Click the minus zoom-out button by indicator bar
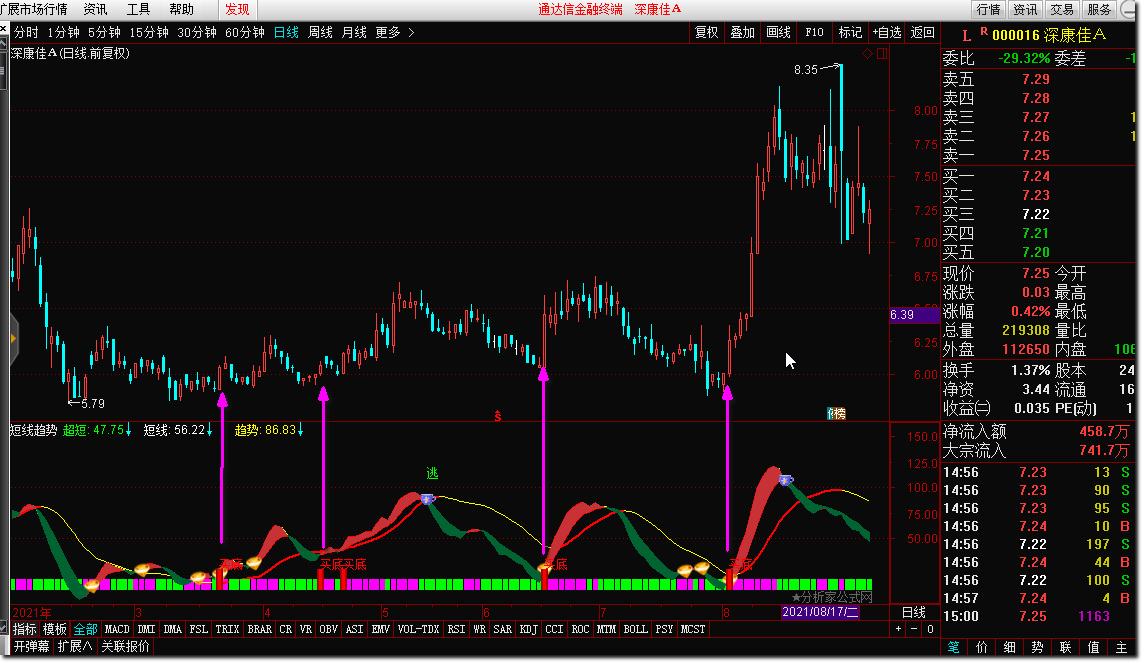This screenshot has height=663, width=1144. coord(914,629)
